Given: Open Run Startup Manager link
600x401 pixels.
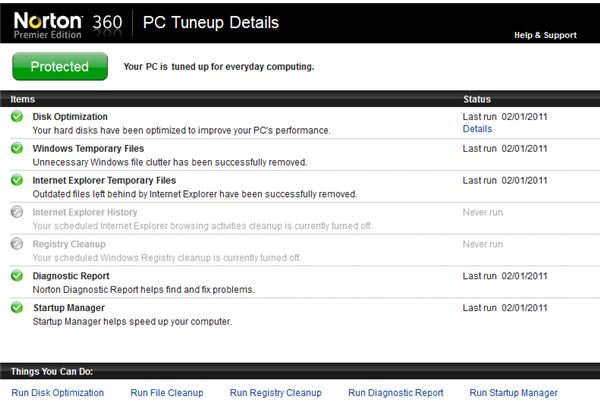Looking at the screenshot, I should click(513, 393).
